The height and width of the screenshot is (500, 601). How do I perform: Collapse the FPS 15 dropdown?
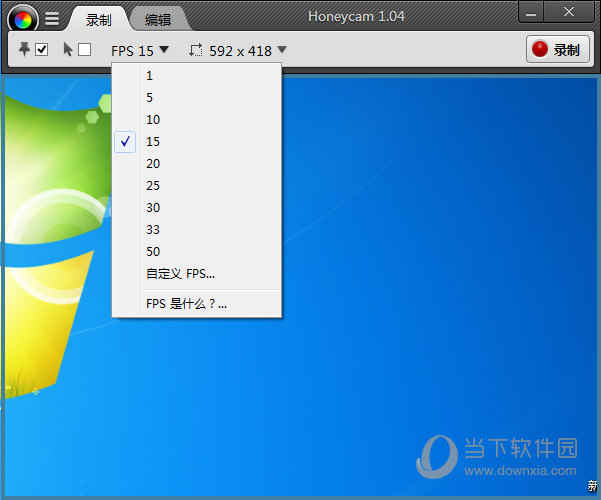[x=140, y=51]
